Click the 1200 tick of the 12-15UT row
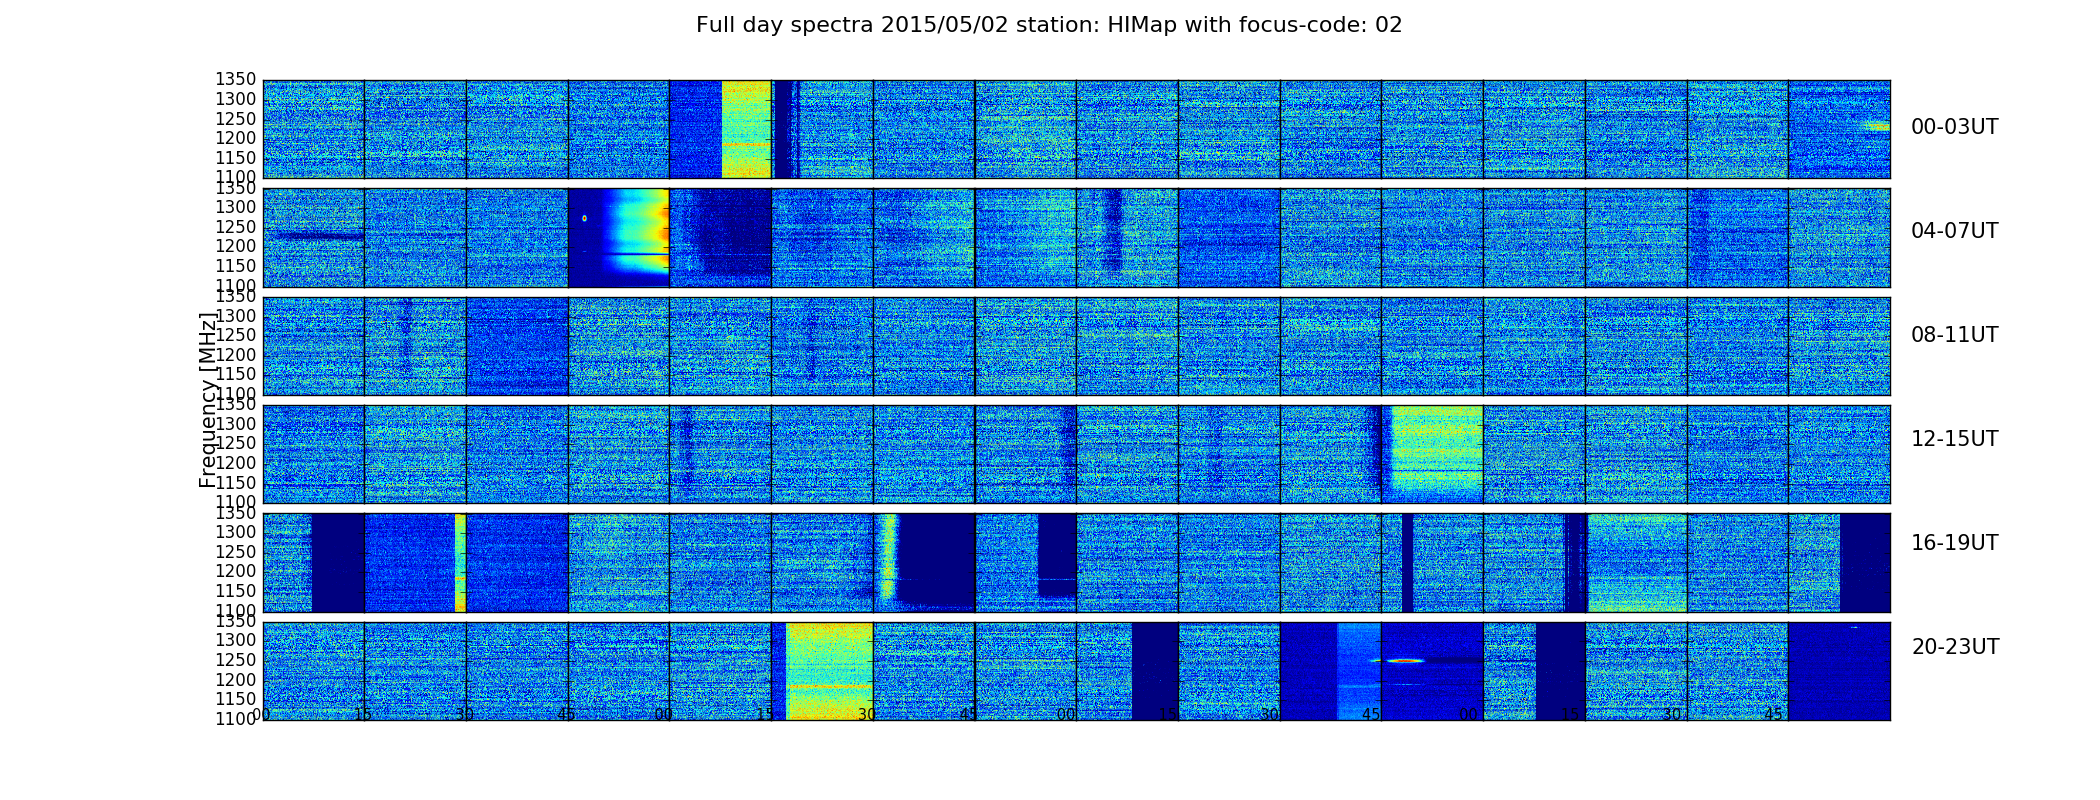 [x=236, y=463]
